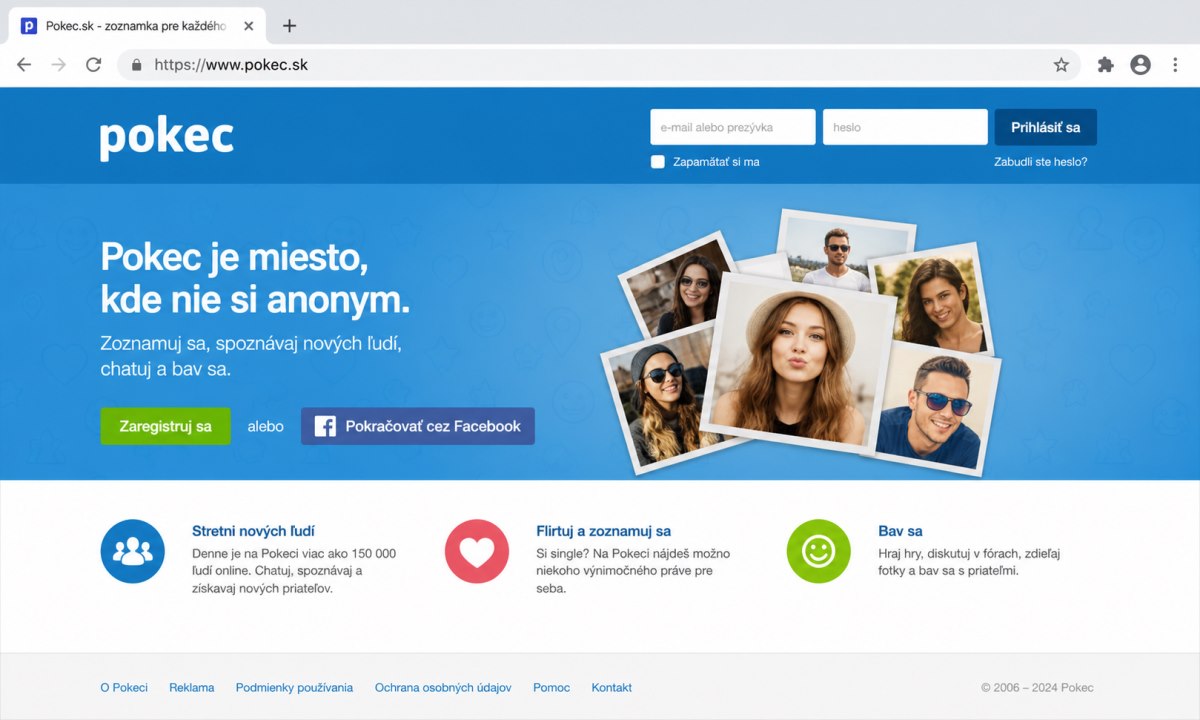The image size is (1200, 720).
Task: Open the extensions puzzle icon
Action: pyautogui.click(x=1105, y=65)
